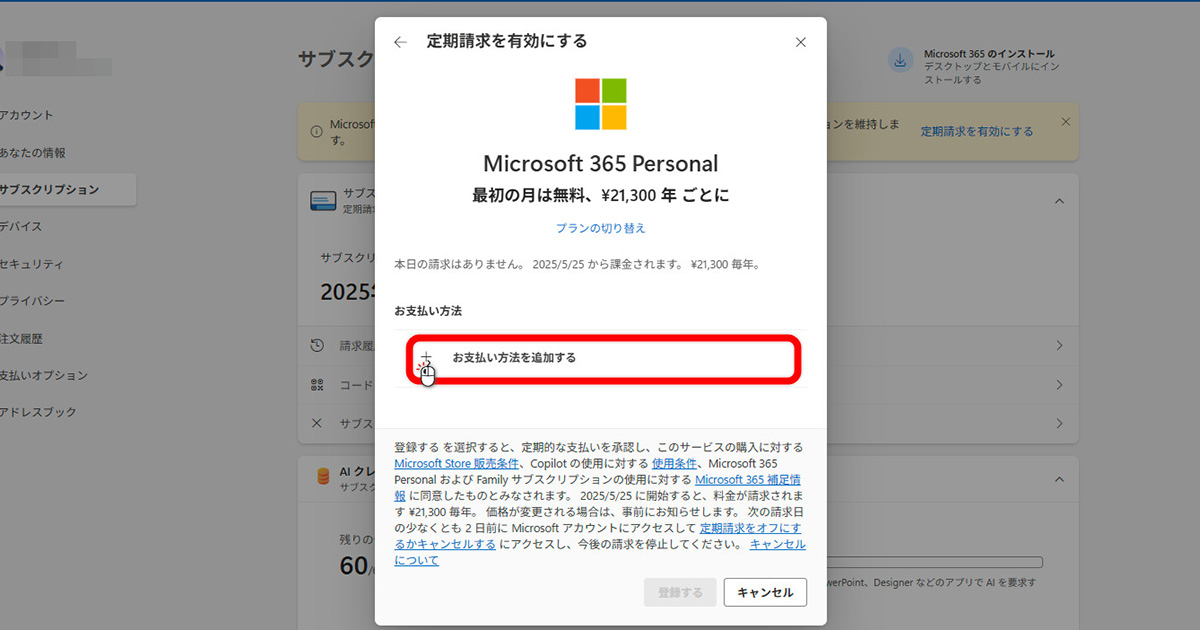This screenshot has width=1200, height=630.
Task: Go back using the dialog's left arrow
Action: coord(400,42)
